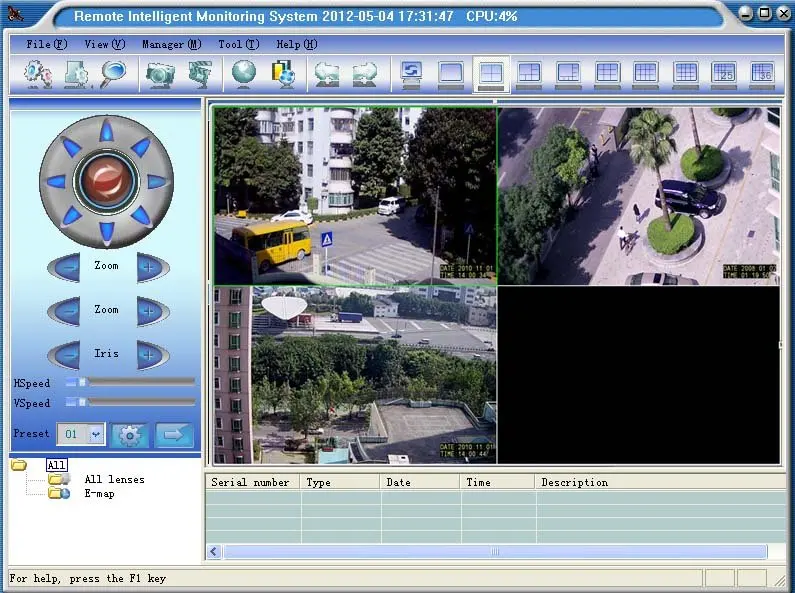This screenshot has width=795, height=593.
Task: Select the four-split view layout
Action: 491,75
